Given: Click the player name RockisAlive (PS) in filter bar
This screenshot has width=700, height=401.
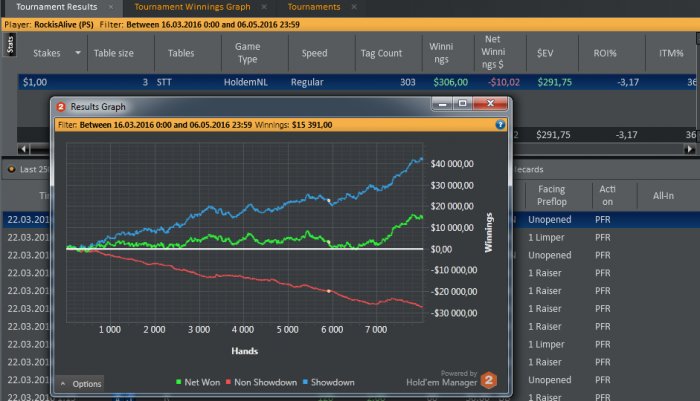Looking at the screenshot, I should [x=63, y=25].
